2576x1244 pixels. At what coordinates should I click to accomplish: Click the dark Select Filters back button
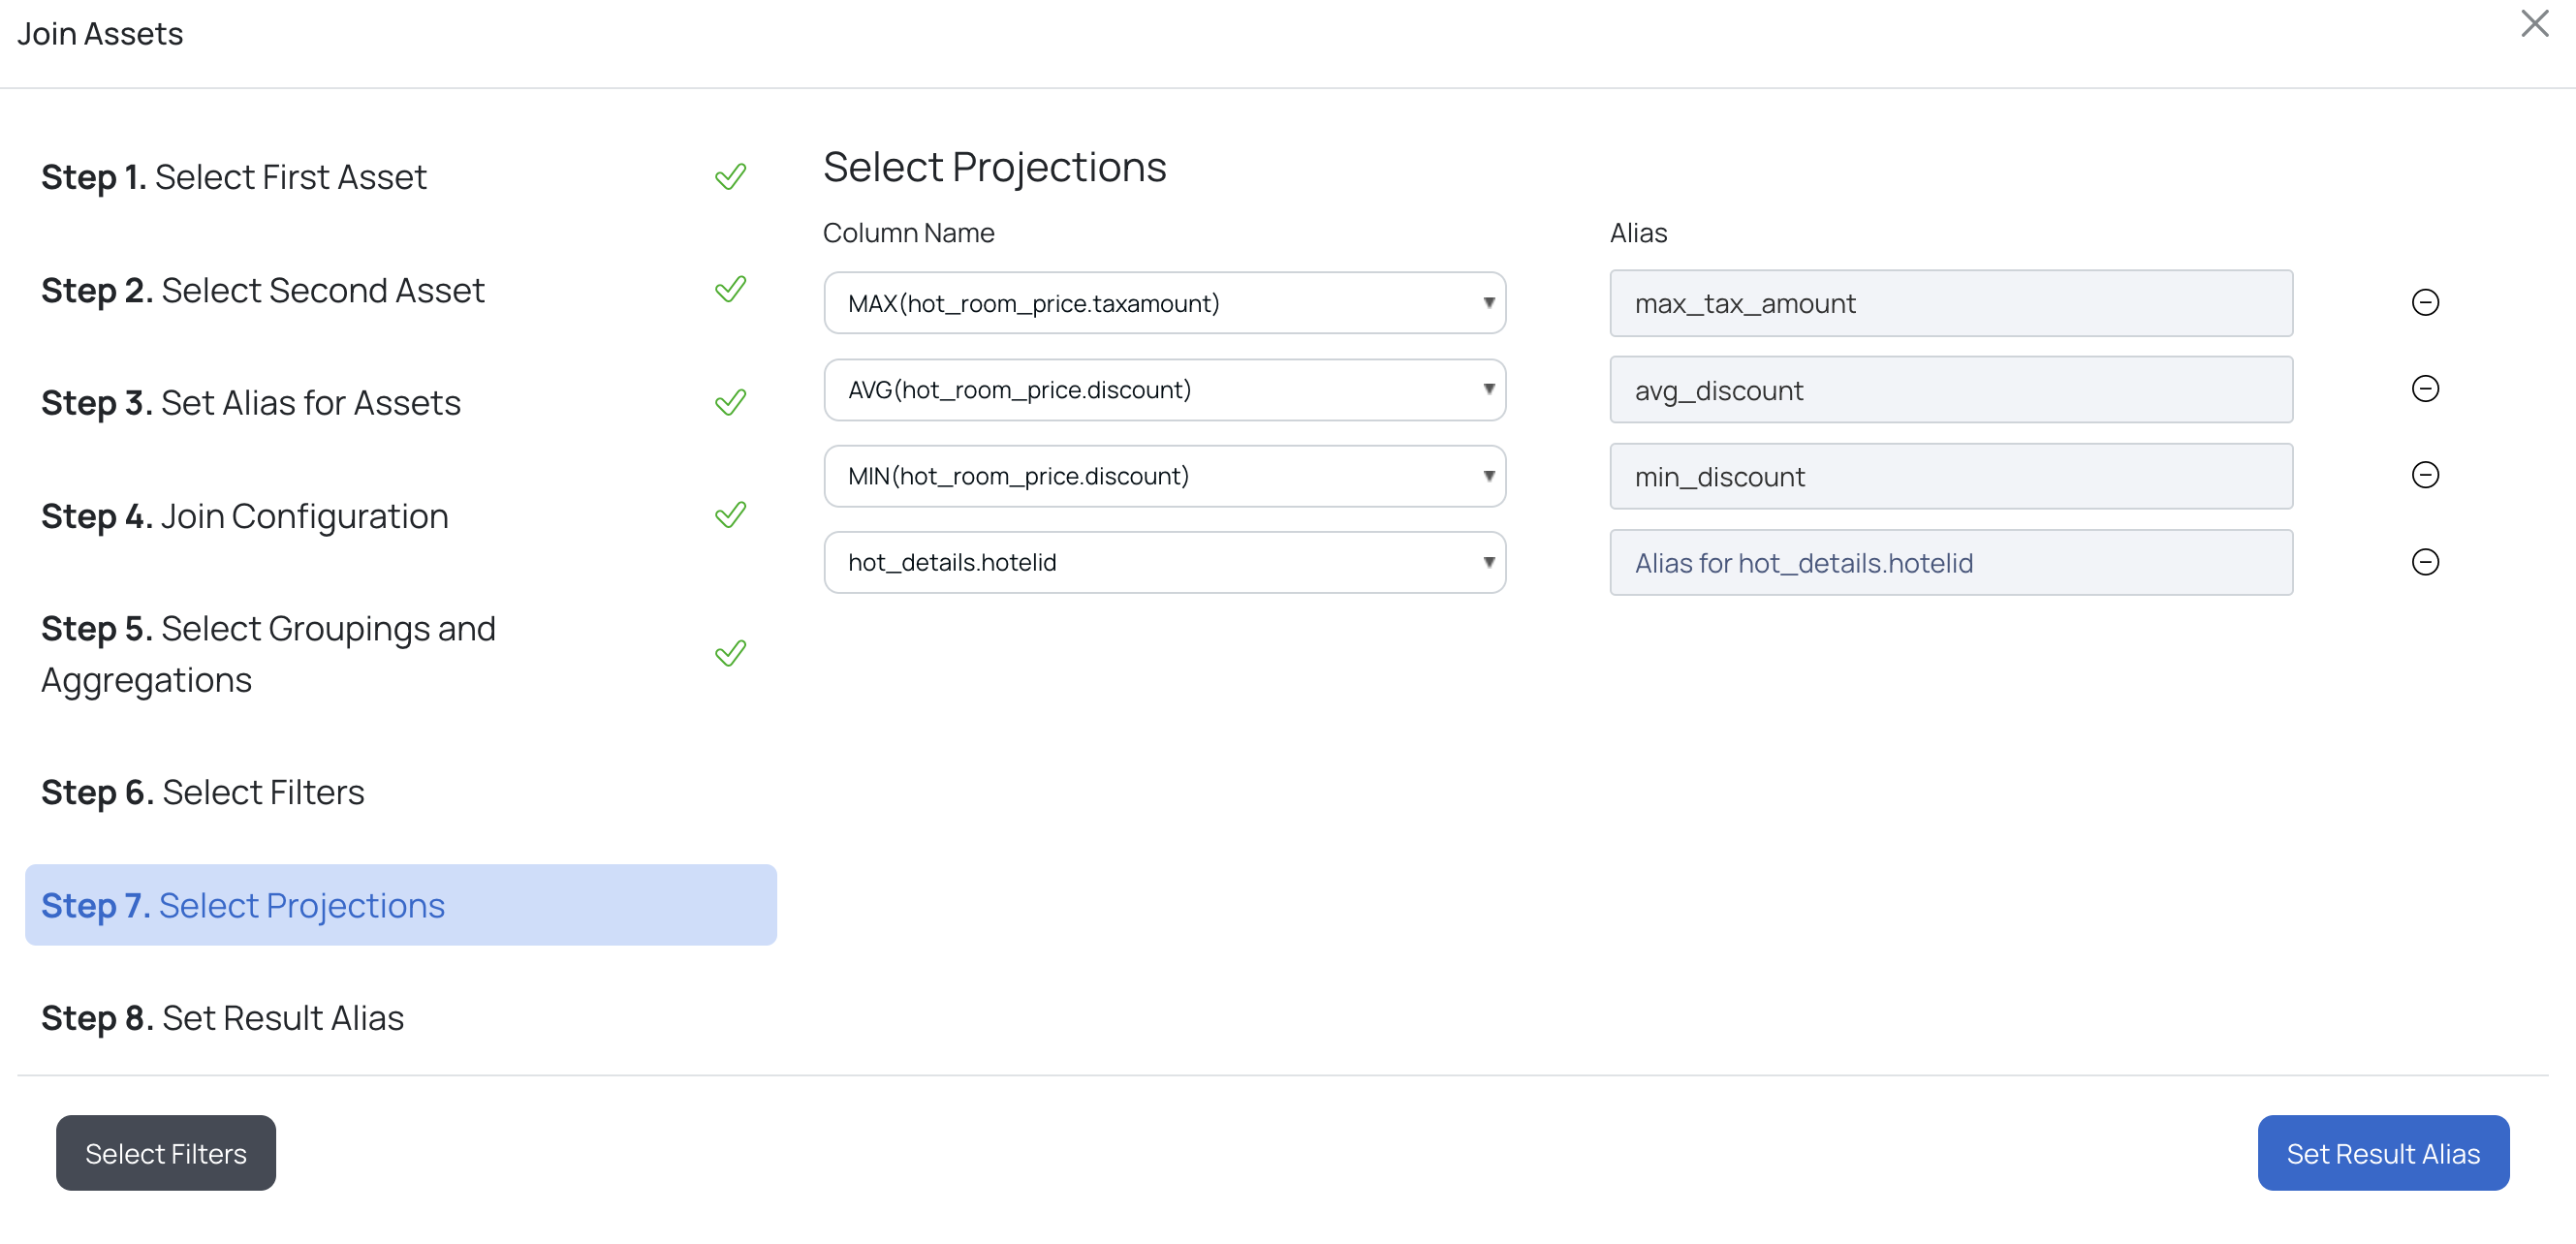[166, 1153]
